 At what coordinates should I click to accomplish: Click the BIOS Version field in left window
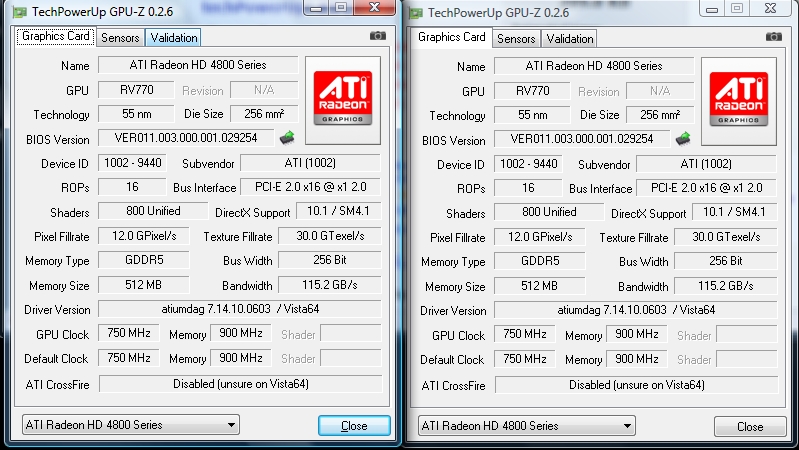click(x=186, y=138)
